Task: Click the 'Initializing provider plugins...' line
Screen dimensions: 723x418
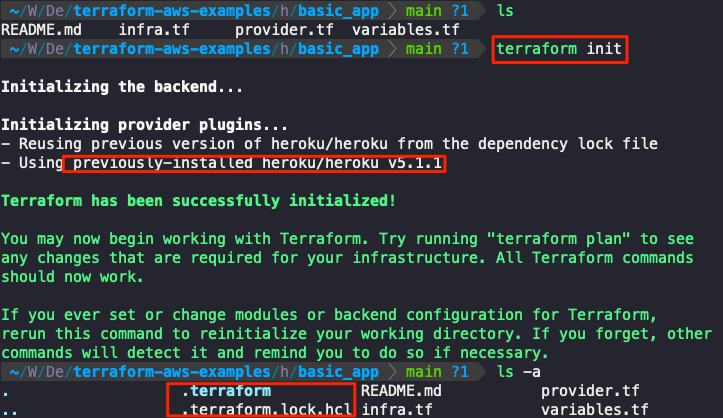Action: coord(144,125)
